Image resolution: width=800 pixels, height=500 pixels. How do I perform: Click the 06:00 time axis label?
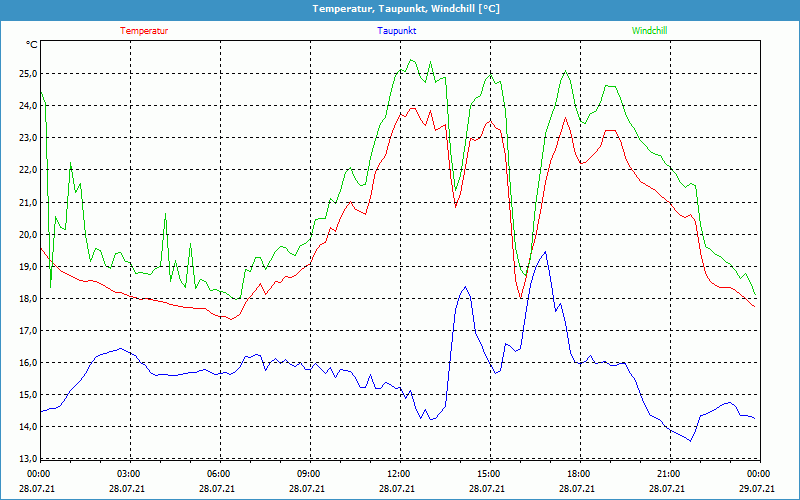[219, 474]
